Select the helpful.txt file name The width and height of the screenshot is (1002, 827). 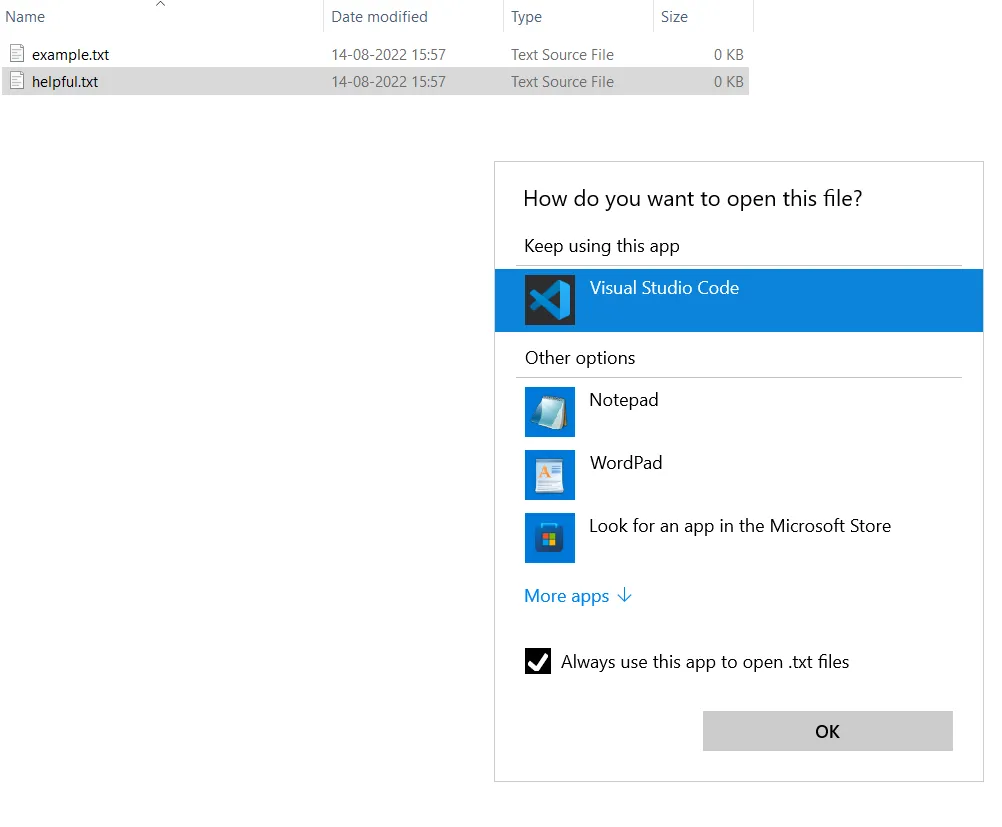point(65,82)
